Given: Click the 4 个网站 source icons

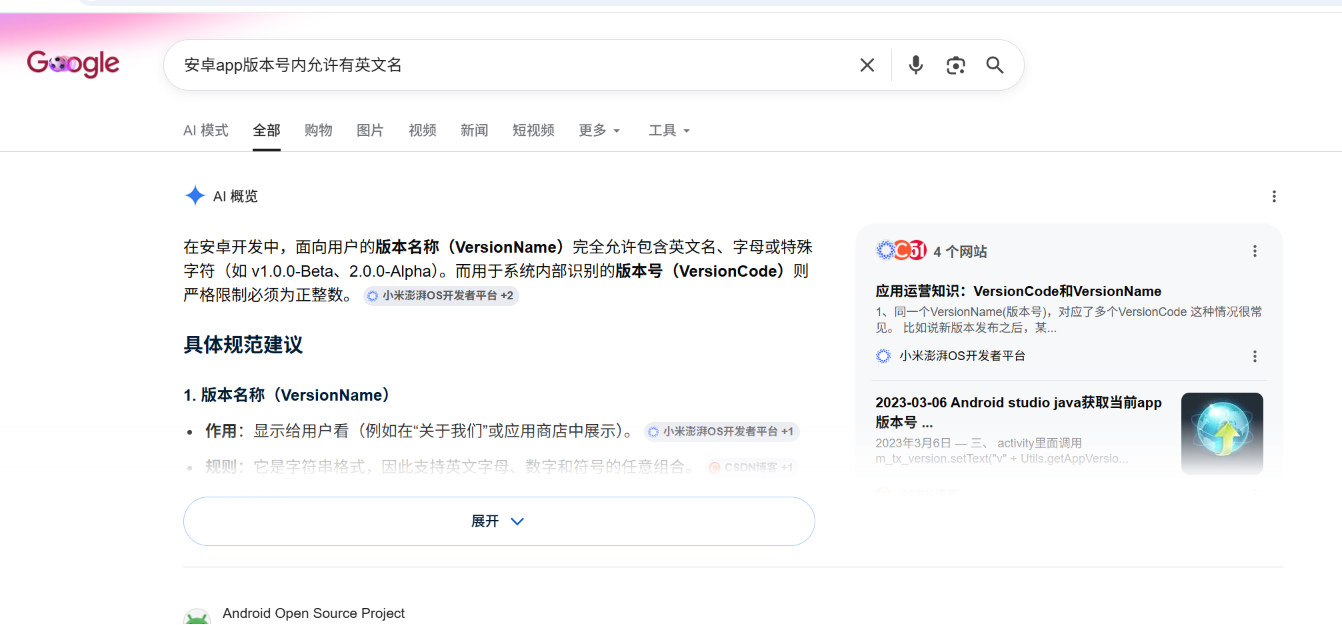Looking at the screenshot, I should tap(901, 251).
